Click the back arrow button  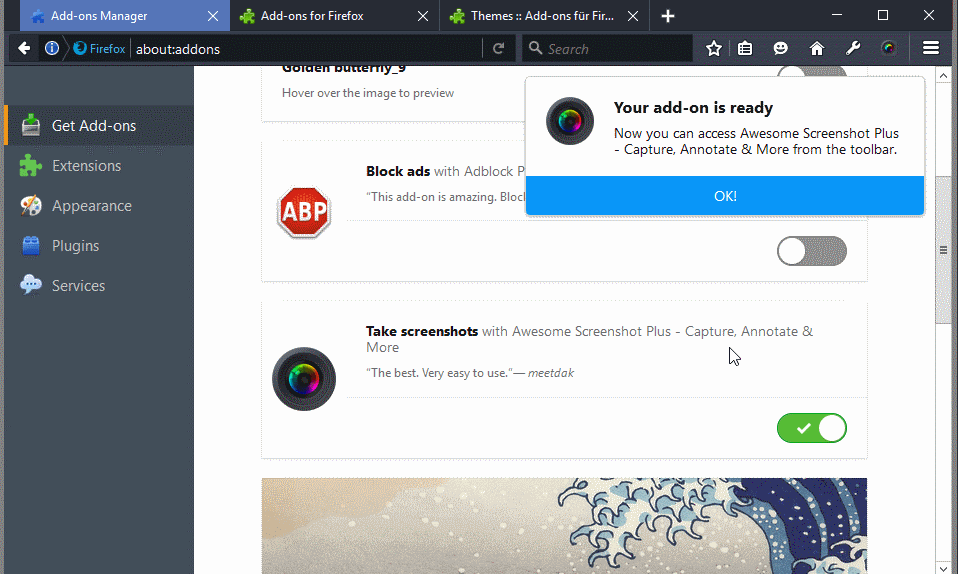click(24, 48)
